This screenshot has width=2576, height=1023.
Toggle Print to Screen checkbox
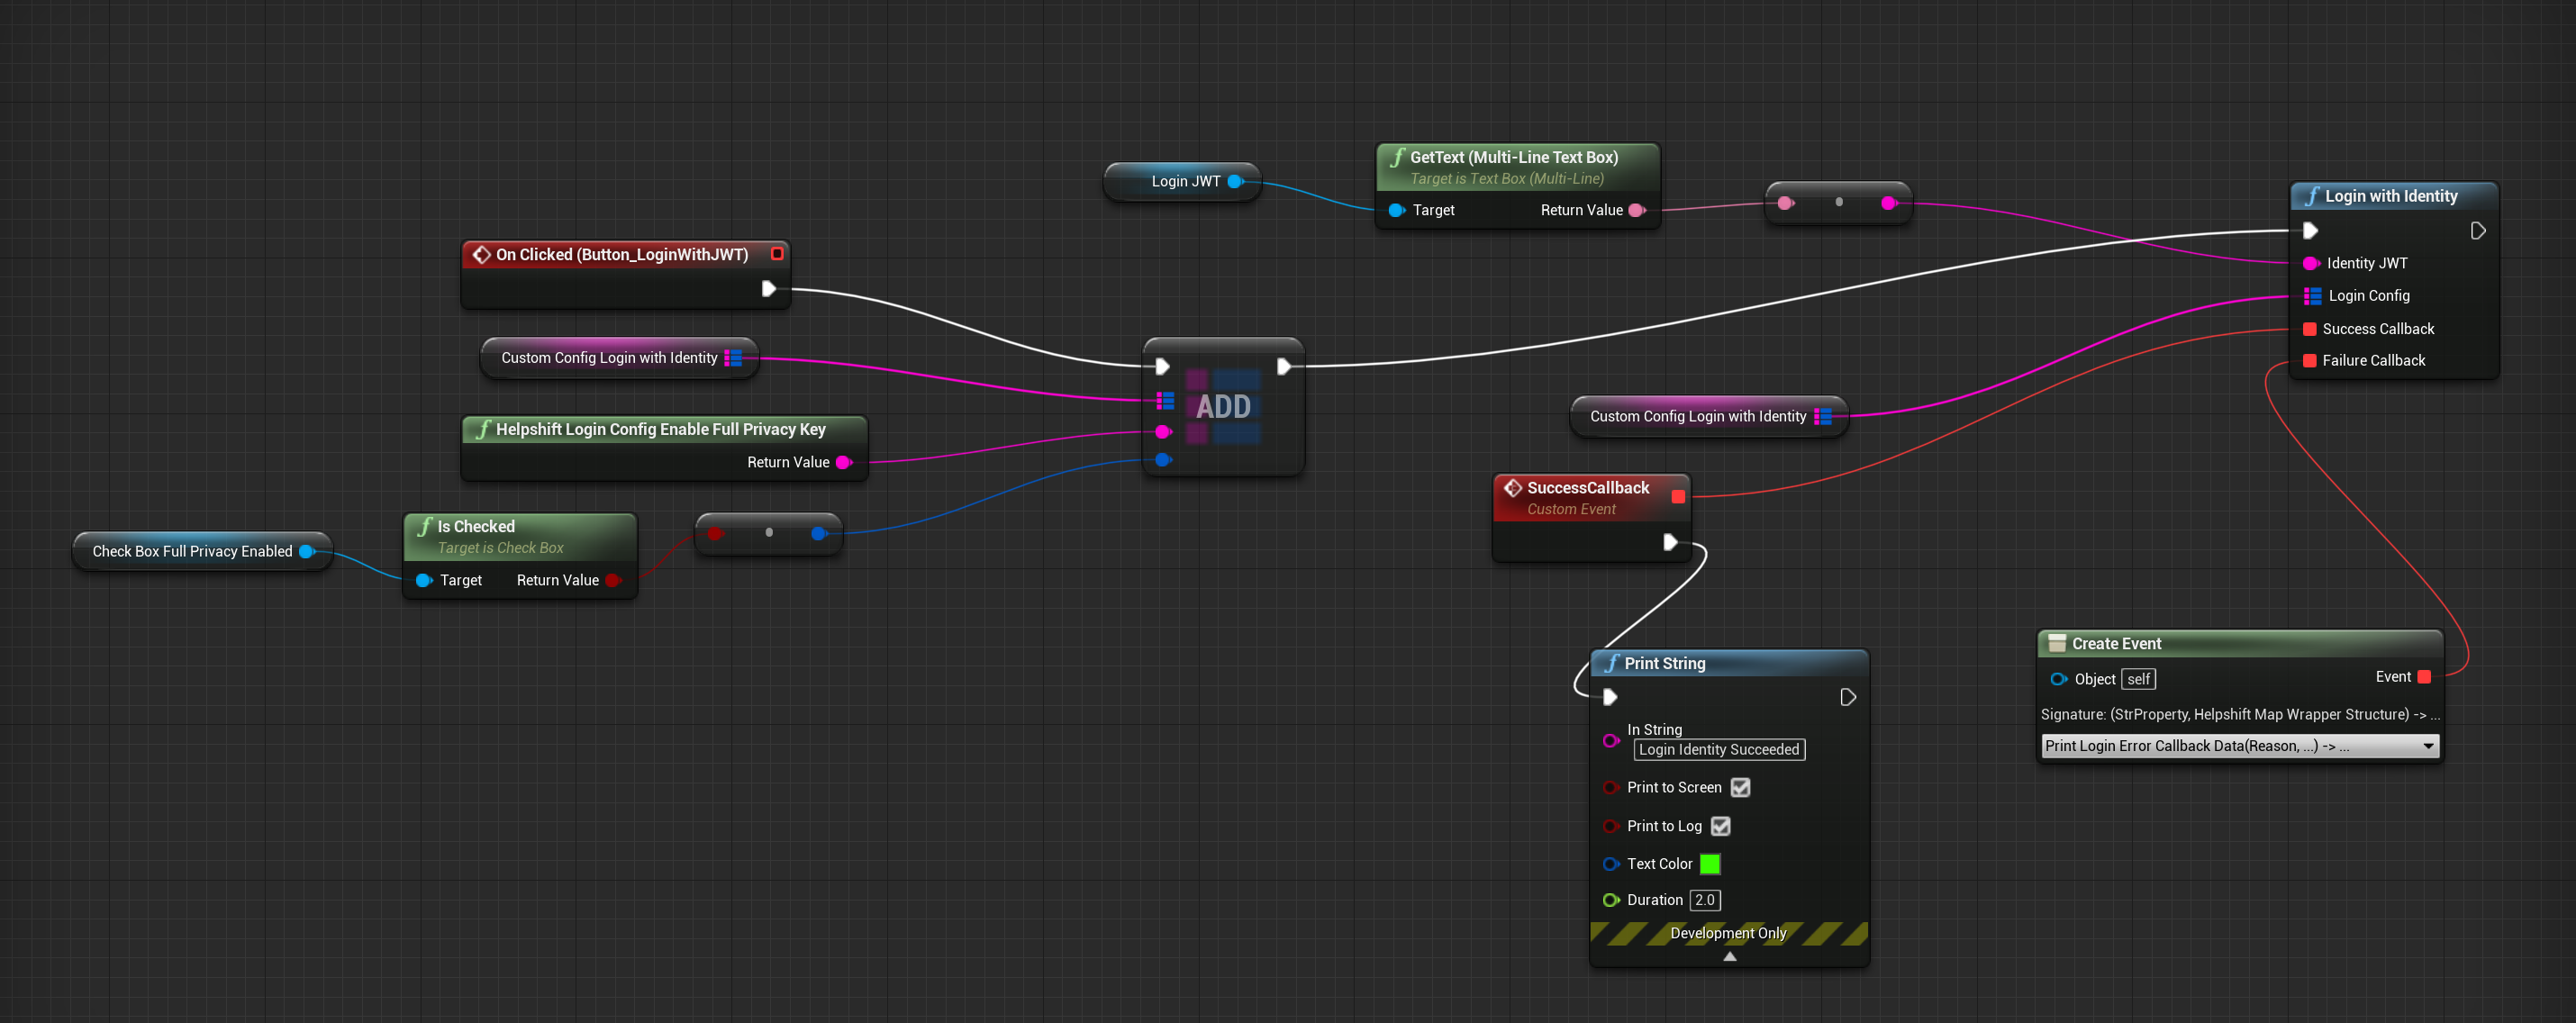tap(1740, 787)
